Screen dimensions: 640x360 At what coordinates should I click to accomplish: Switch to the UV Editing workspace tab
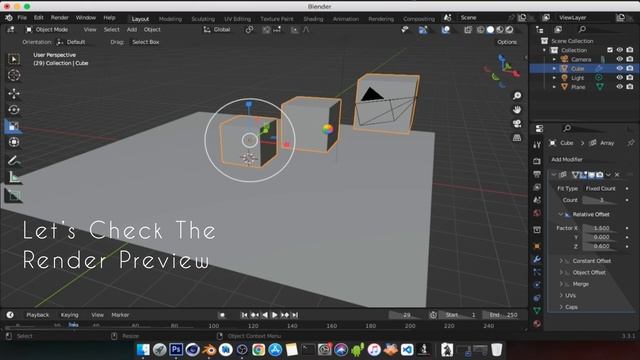[238, 19]
